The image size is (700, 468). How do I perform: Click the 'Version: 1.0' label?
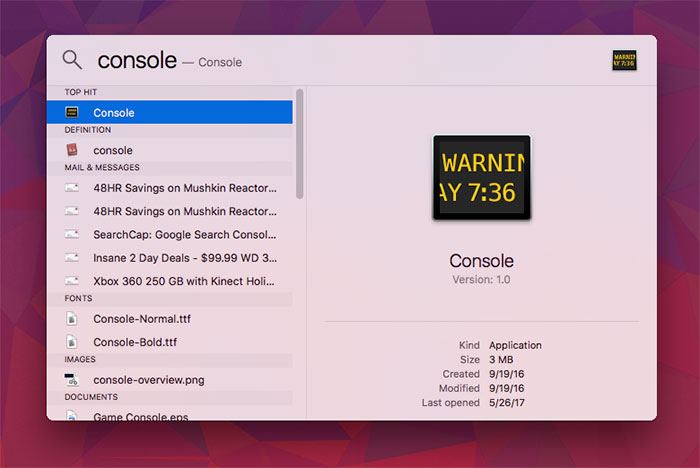pos(481,280)
